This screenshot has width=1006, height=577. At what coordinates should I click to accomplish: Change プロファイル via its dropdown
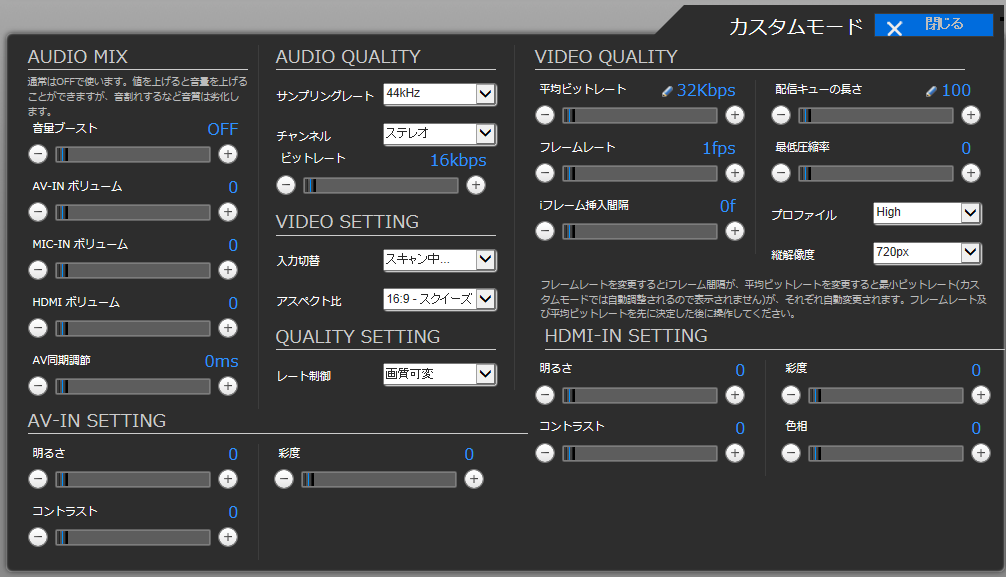pos(926,213)
